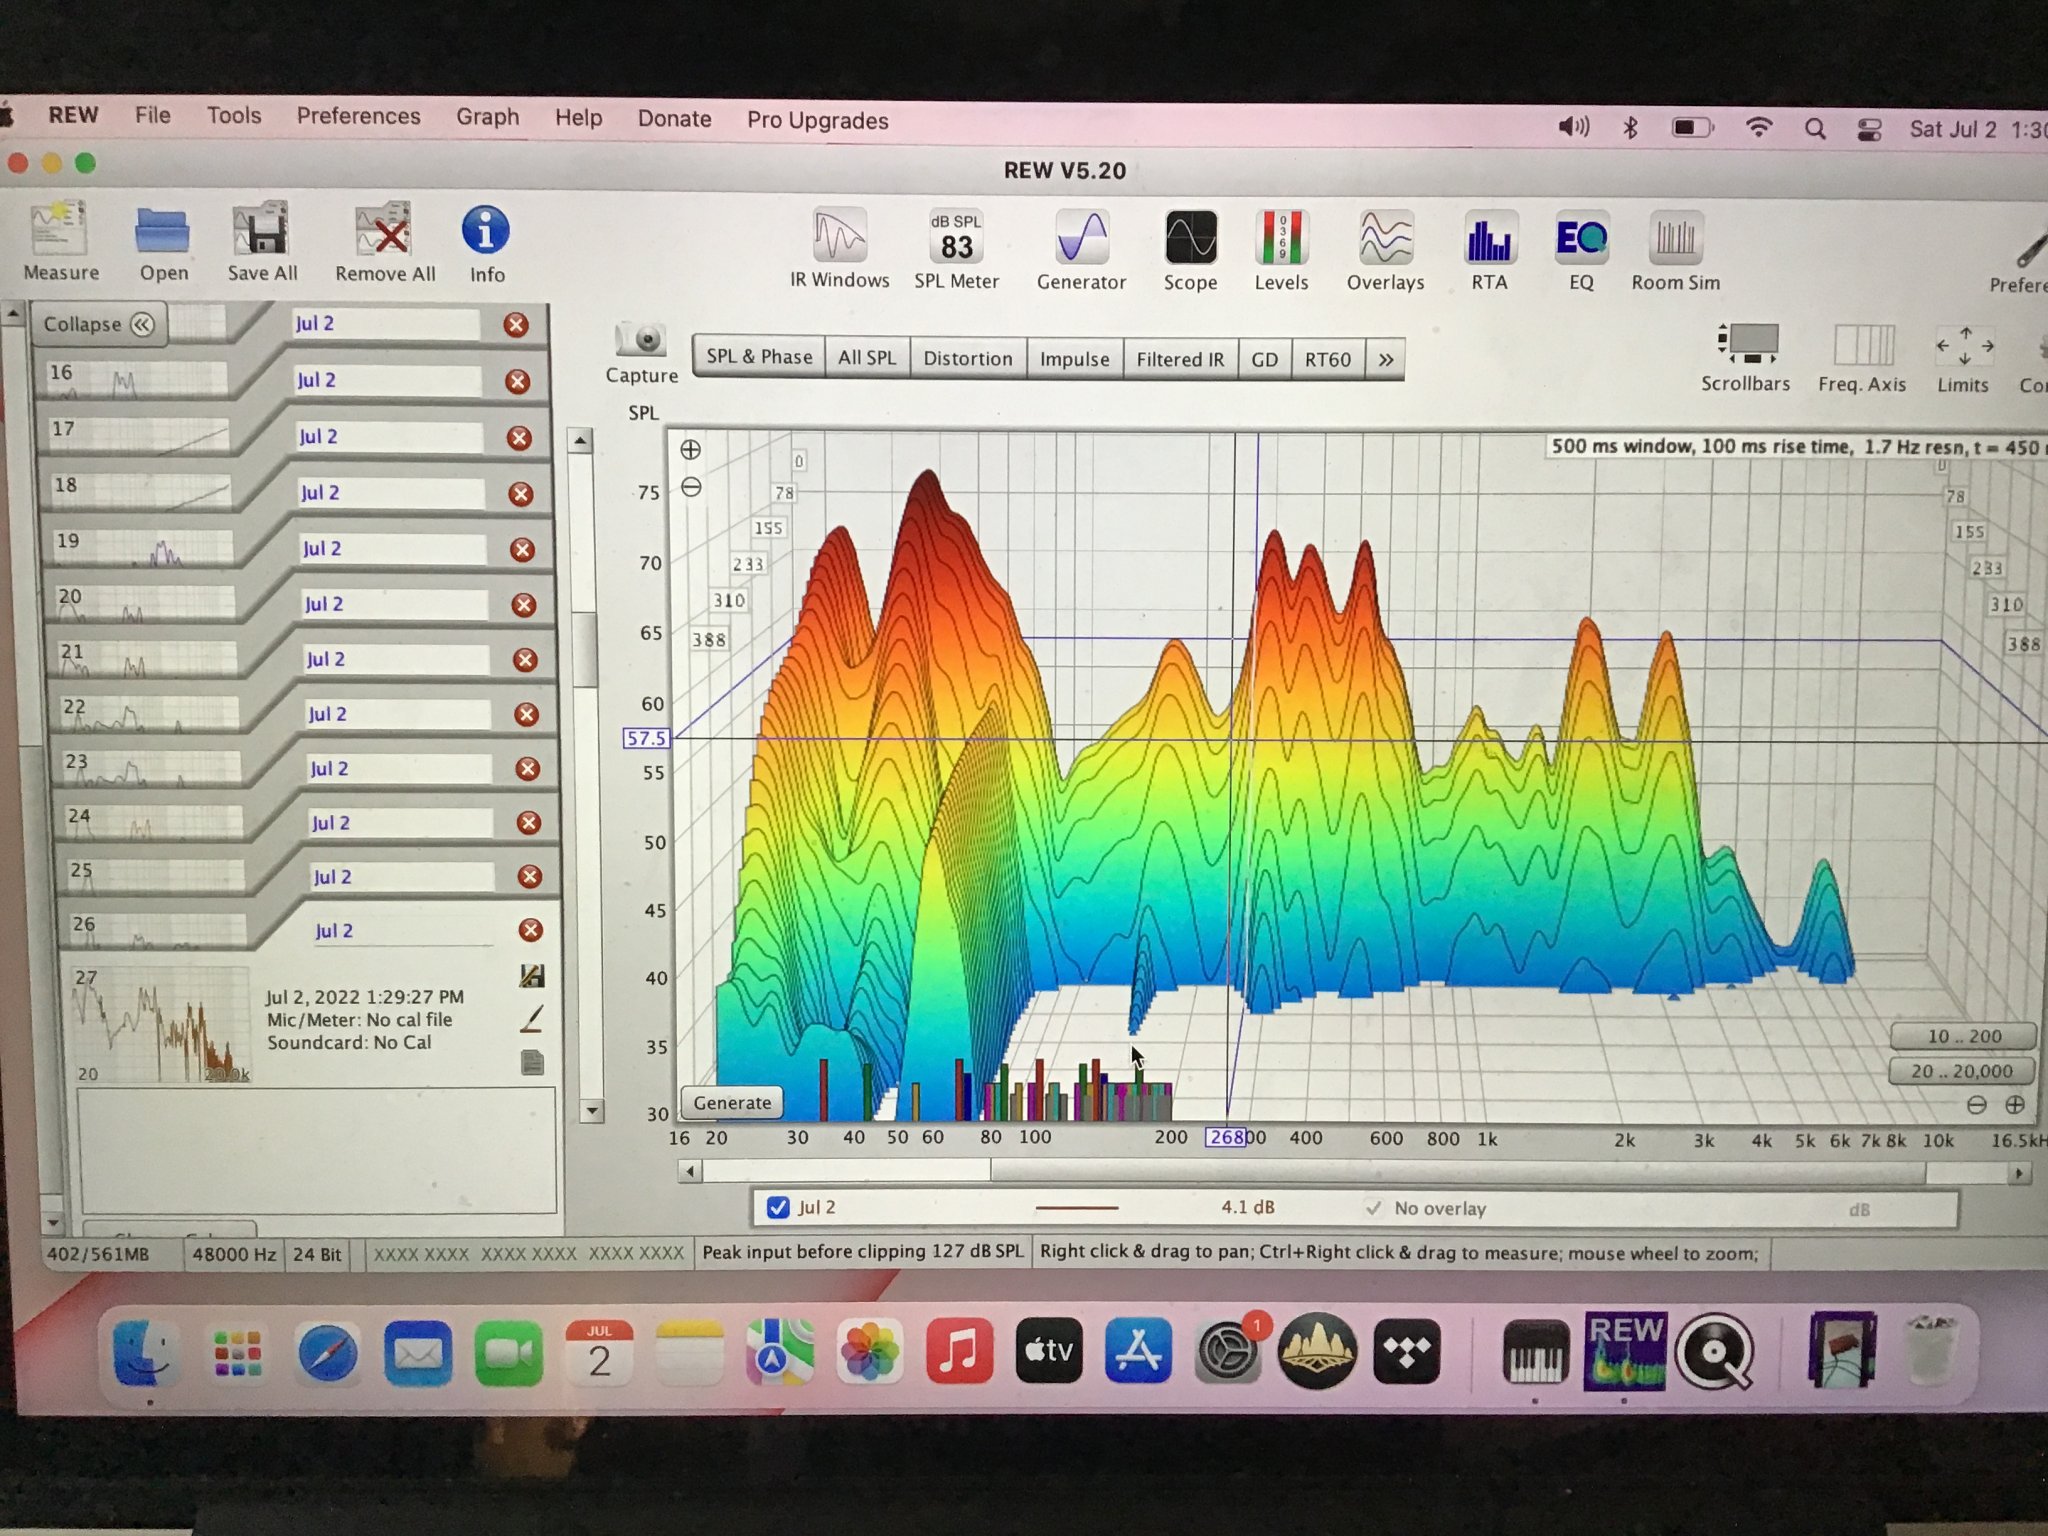
Task: Switch to the Impulse tab
Action: (1074, 359)
